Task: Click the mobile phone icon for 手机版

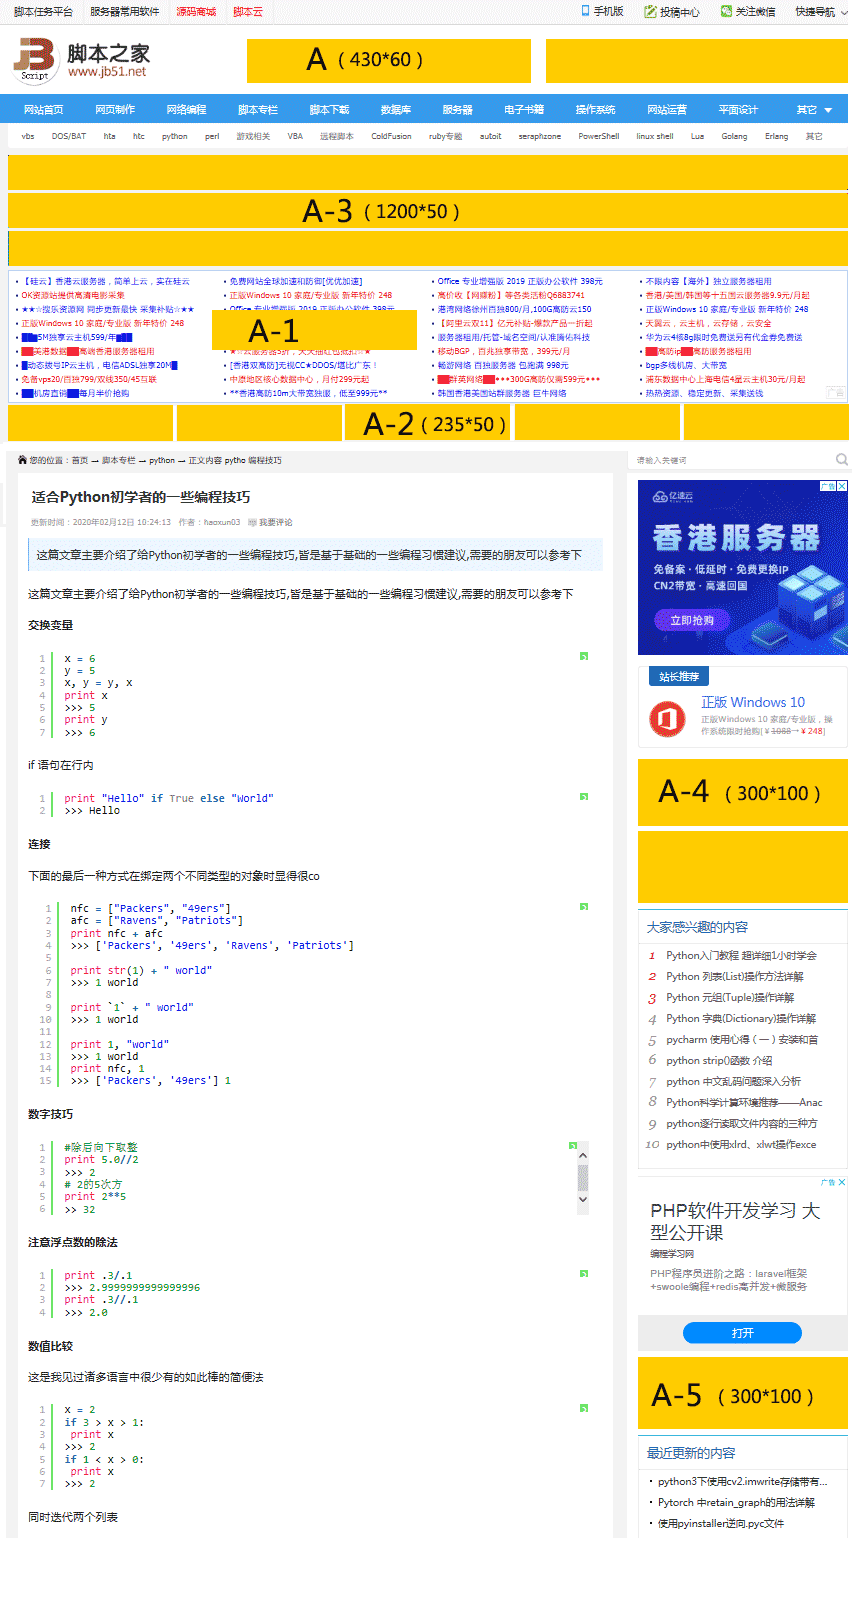Action: (586, 11)
